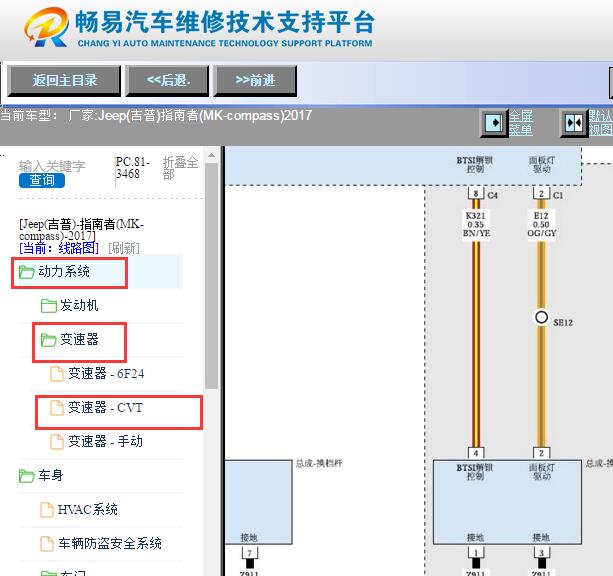This screenshot has height=576, width=613.
Task: Open the 变速器 - 手动 diagram entry
Action: click(106, 441)
